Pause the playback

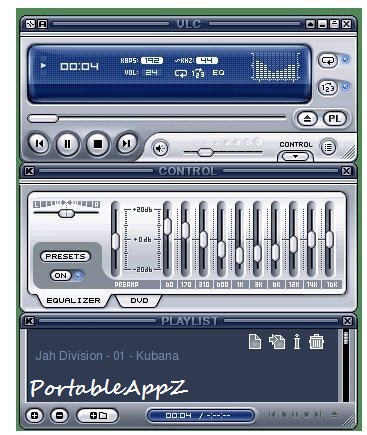pos(68,144)
